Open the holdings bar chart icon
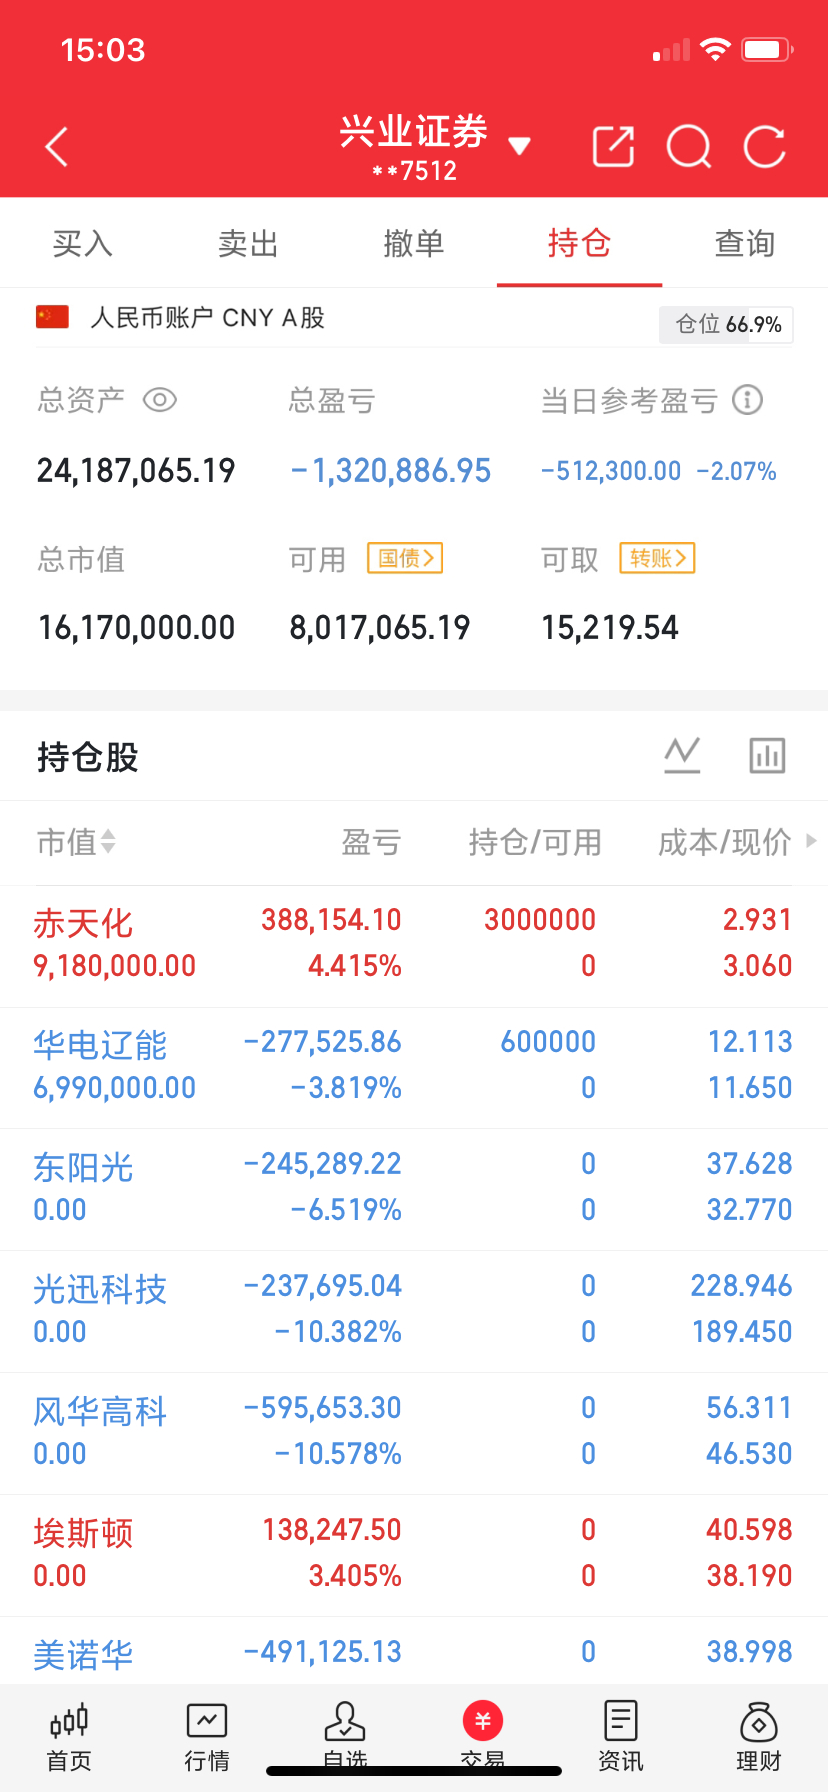The image size is (828, 1792). point(767,755)
